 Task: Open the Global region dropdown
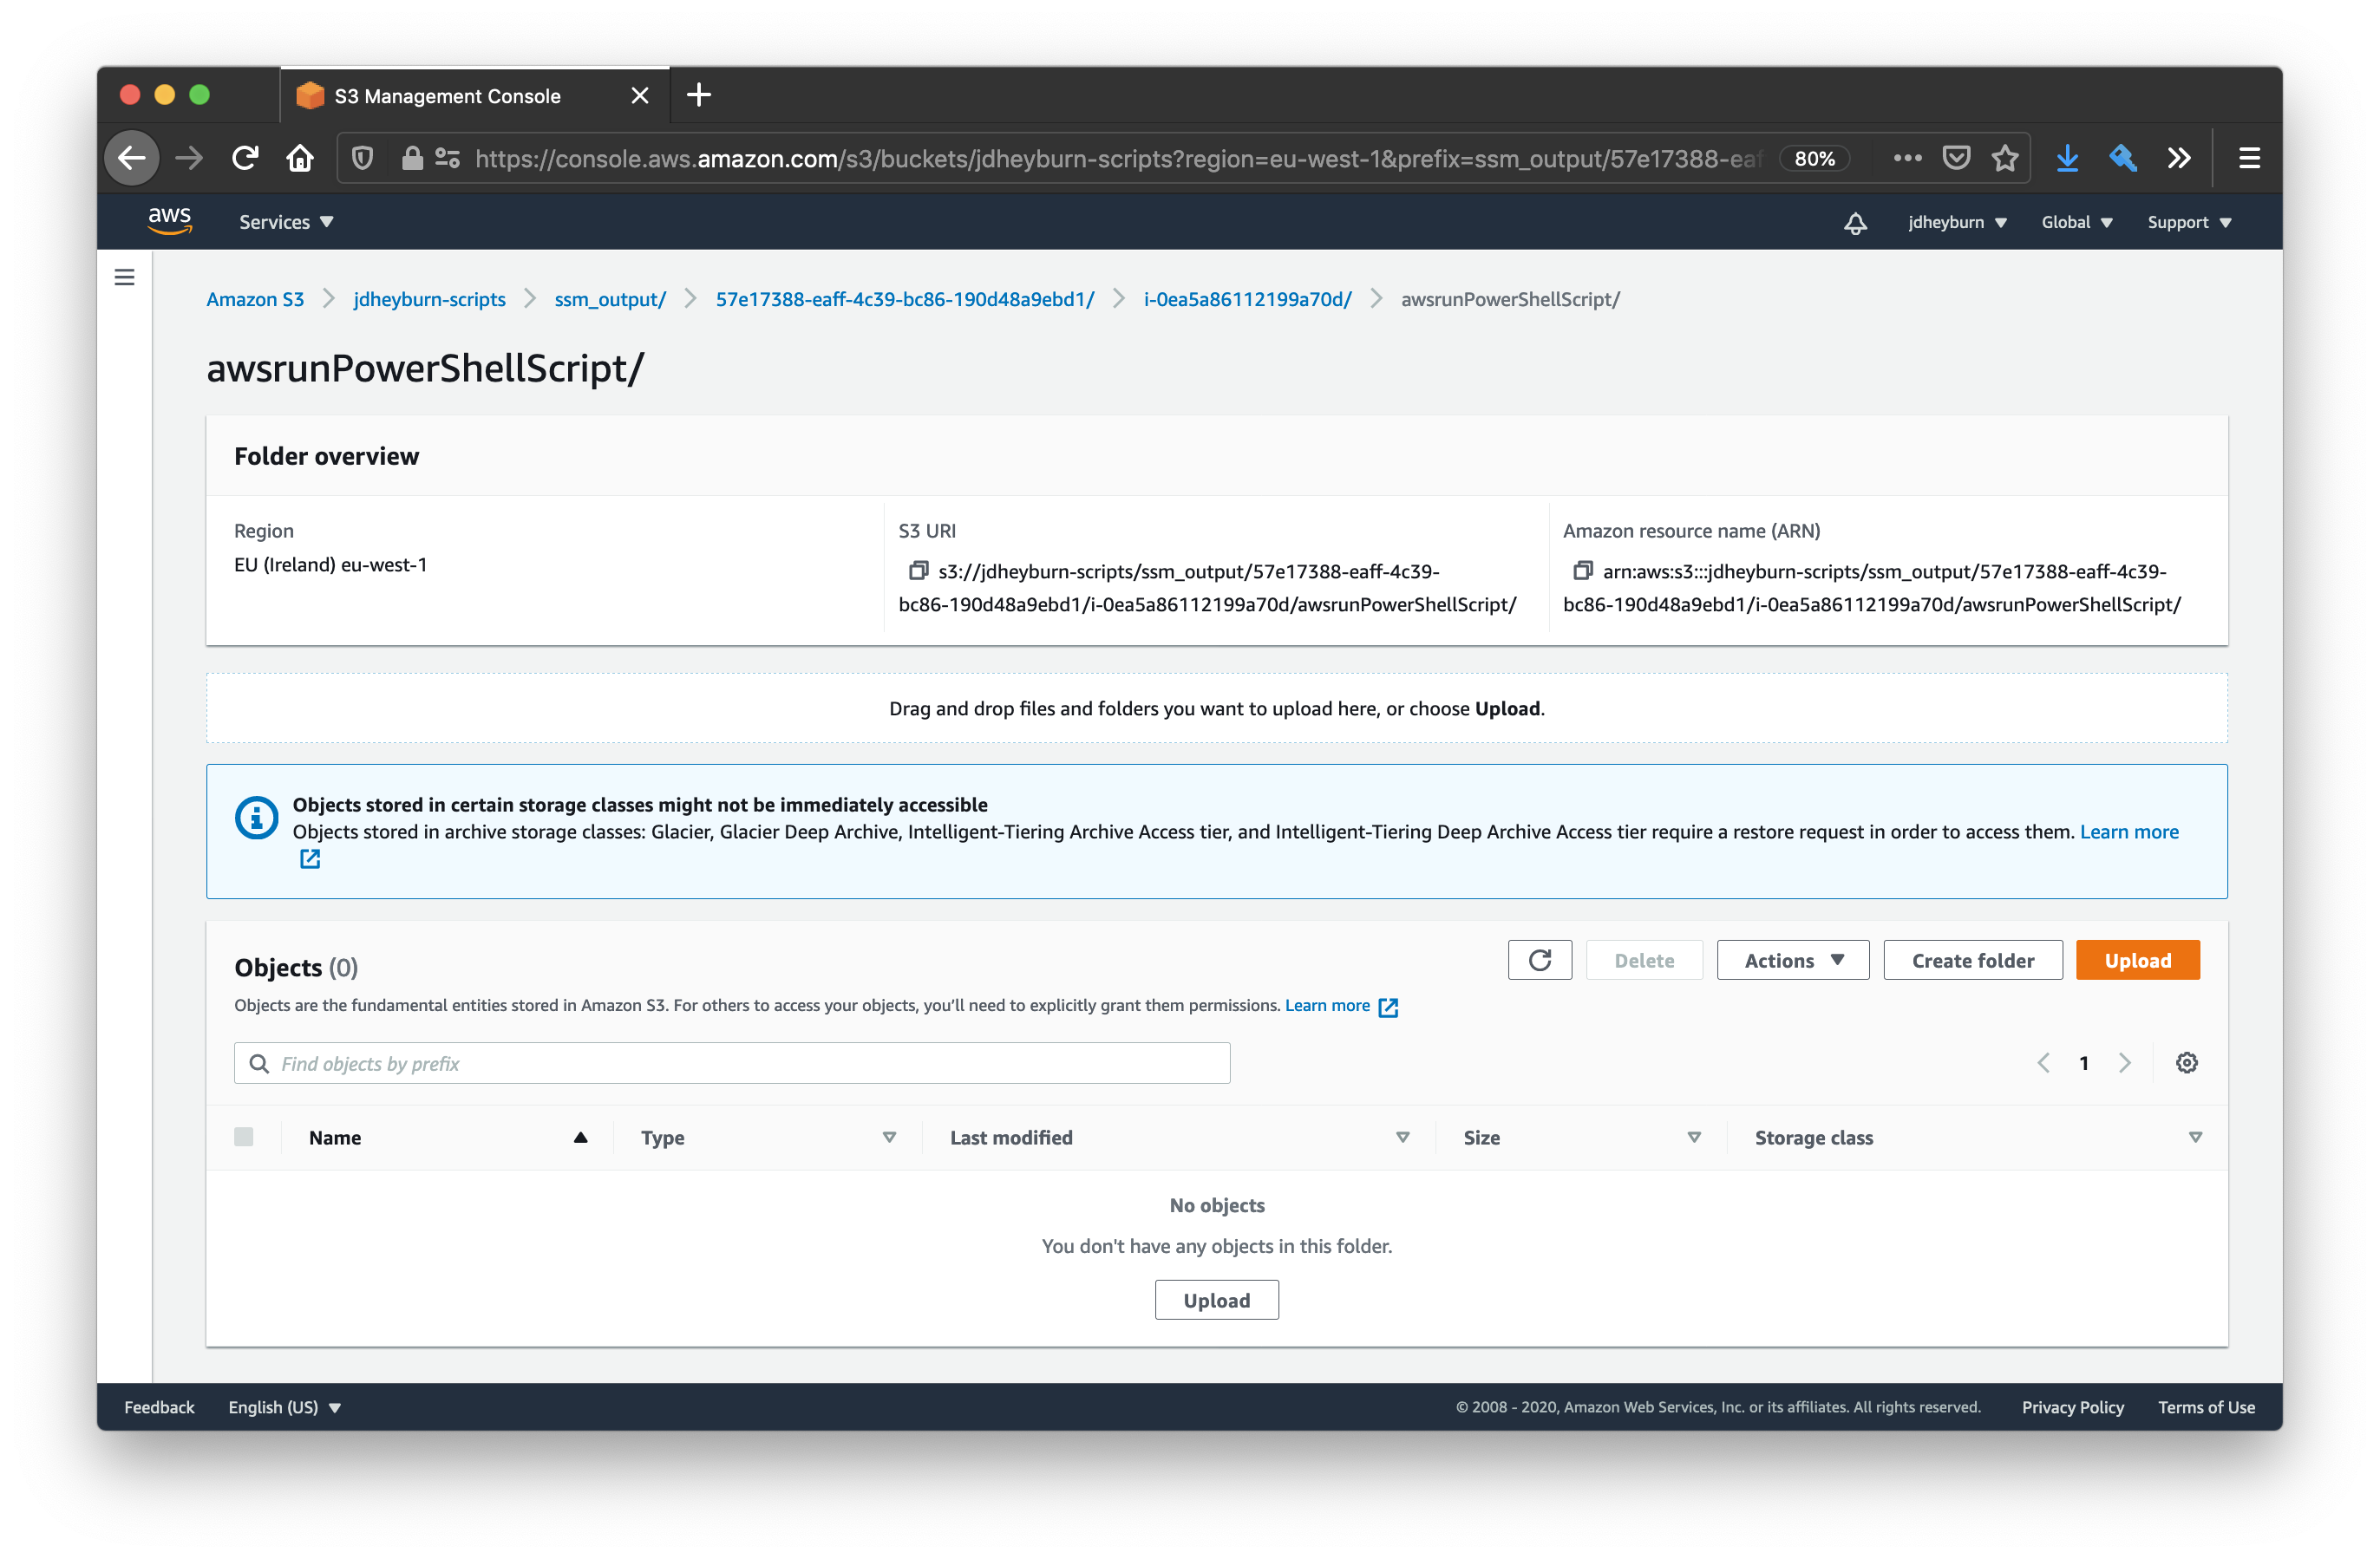[x=2077, y=222]
